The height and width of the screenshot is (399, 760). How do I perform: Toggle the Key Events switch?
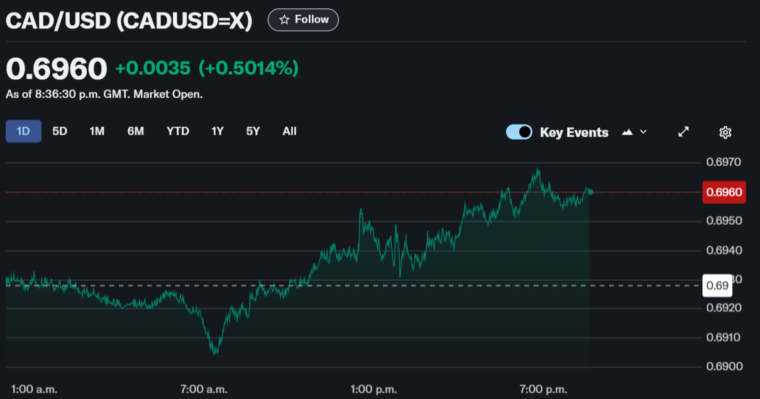(x=519, y=132)
